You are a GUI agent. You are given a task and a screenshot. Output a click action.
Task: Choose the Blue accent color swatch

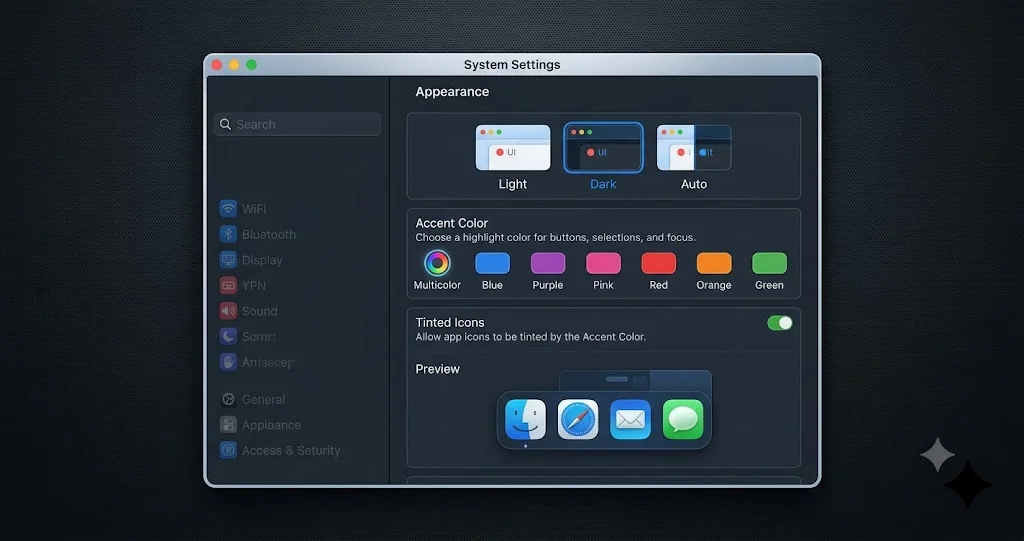coord(492,263)
